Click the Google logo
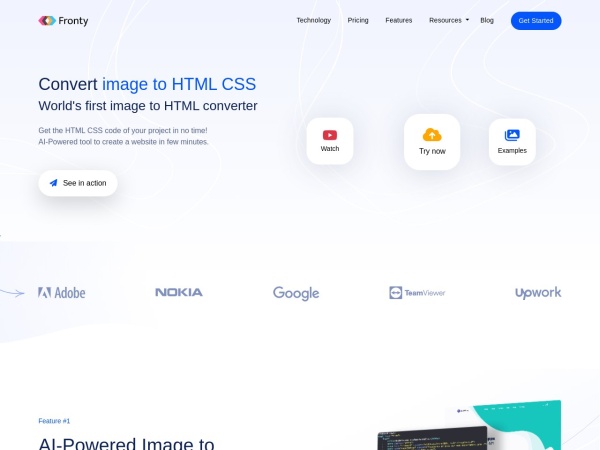 coord(296,293)
